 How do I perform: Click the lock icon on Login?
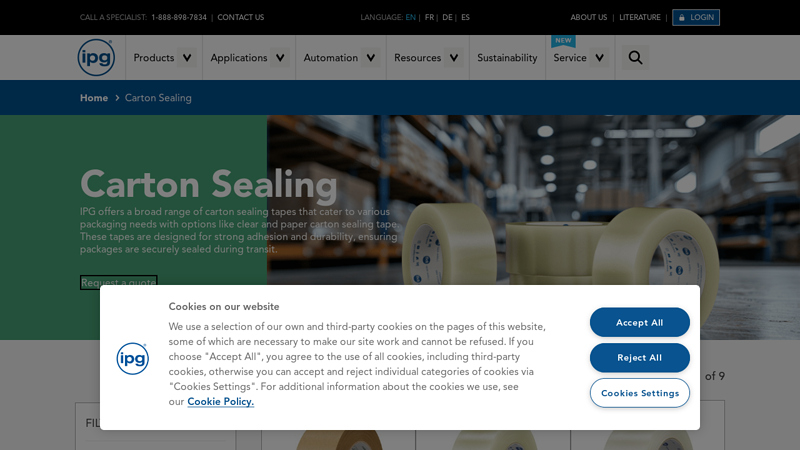click(x=681, y=18)
